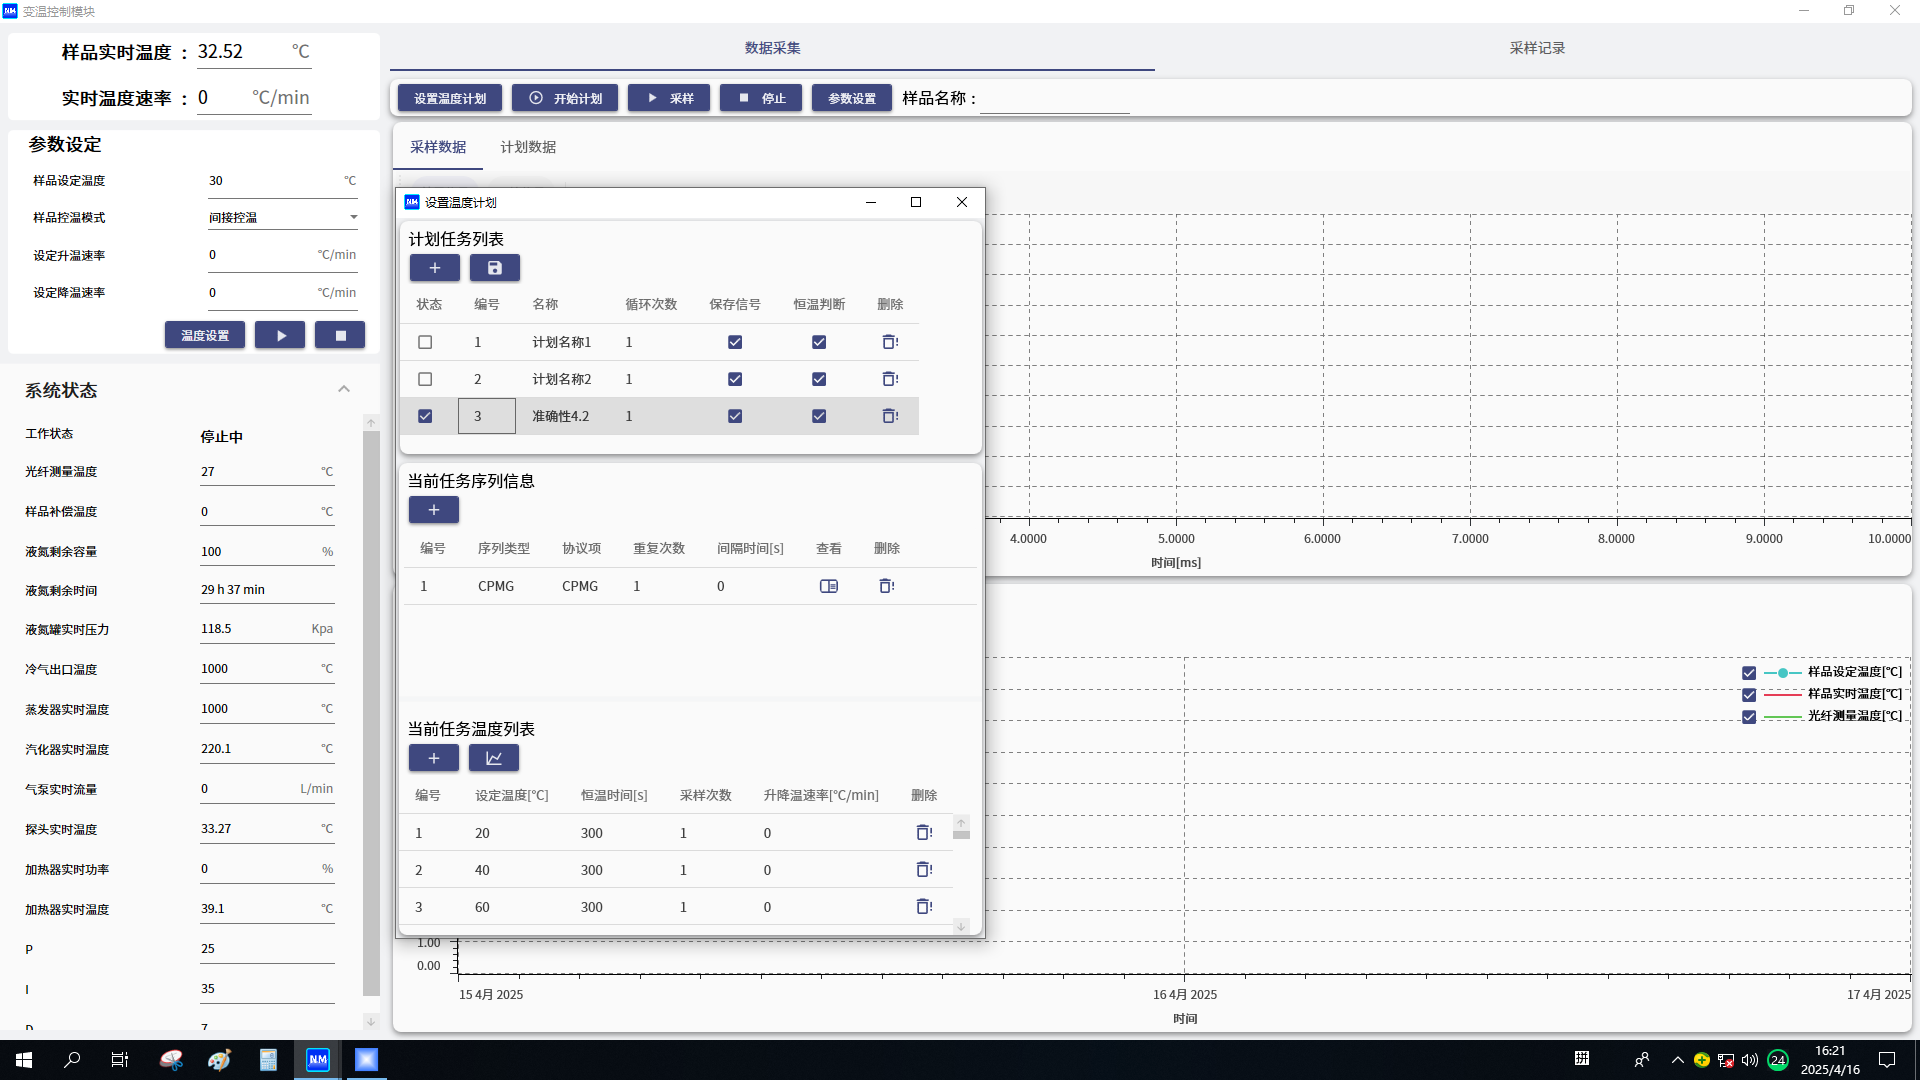Delete the 40°C temperature row
1920x1080 pixels.
coord(923,870)
